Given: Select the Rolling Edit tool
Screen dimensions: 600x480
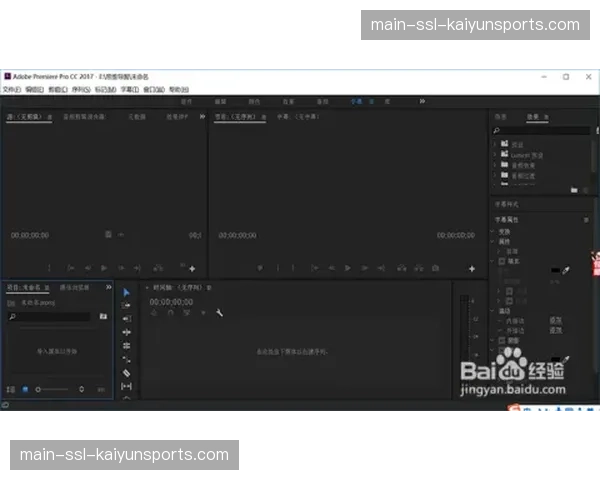Looking at the screenshot, I should [x=126, y=346].
